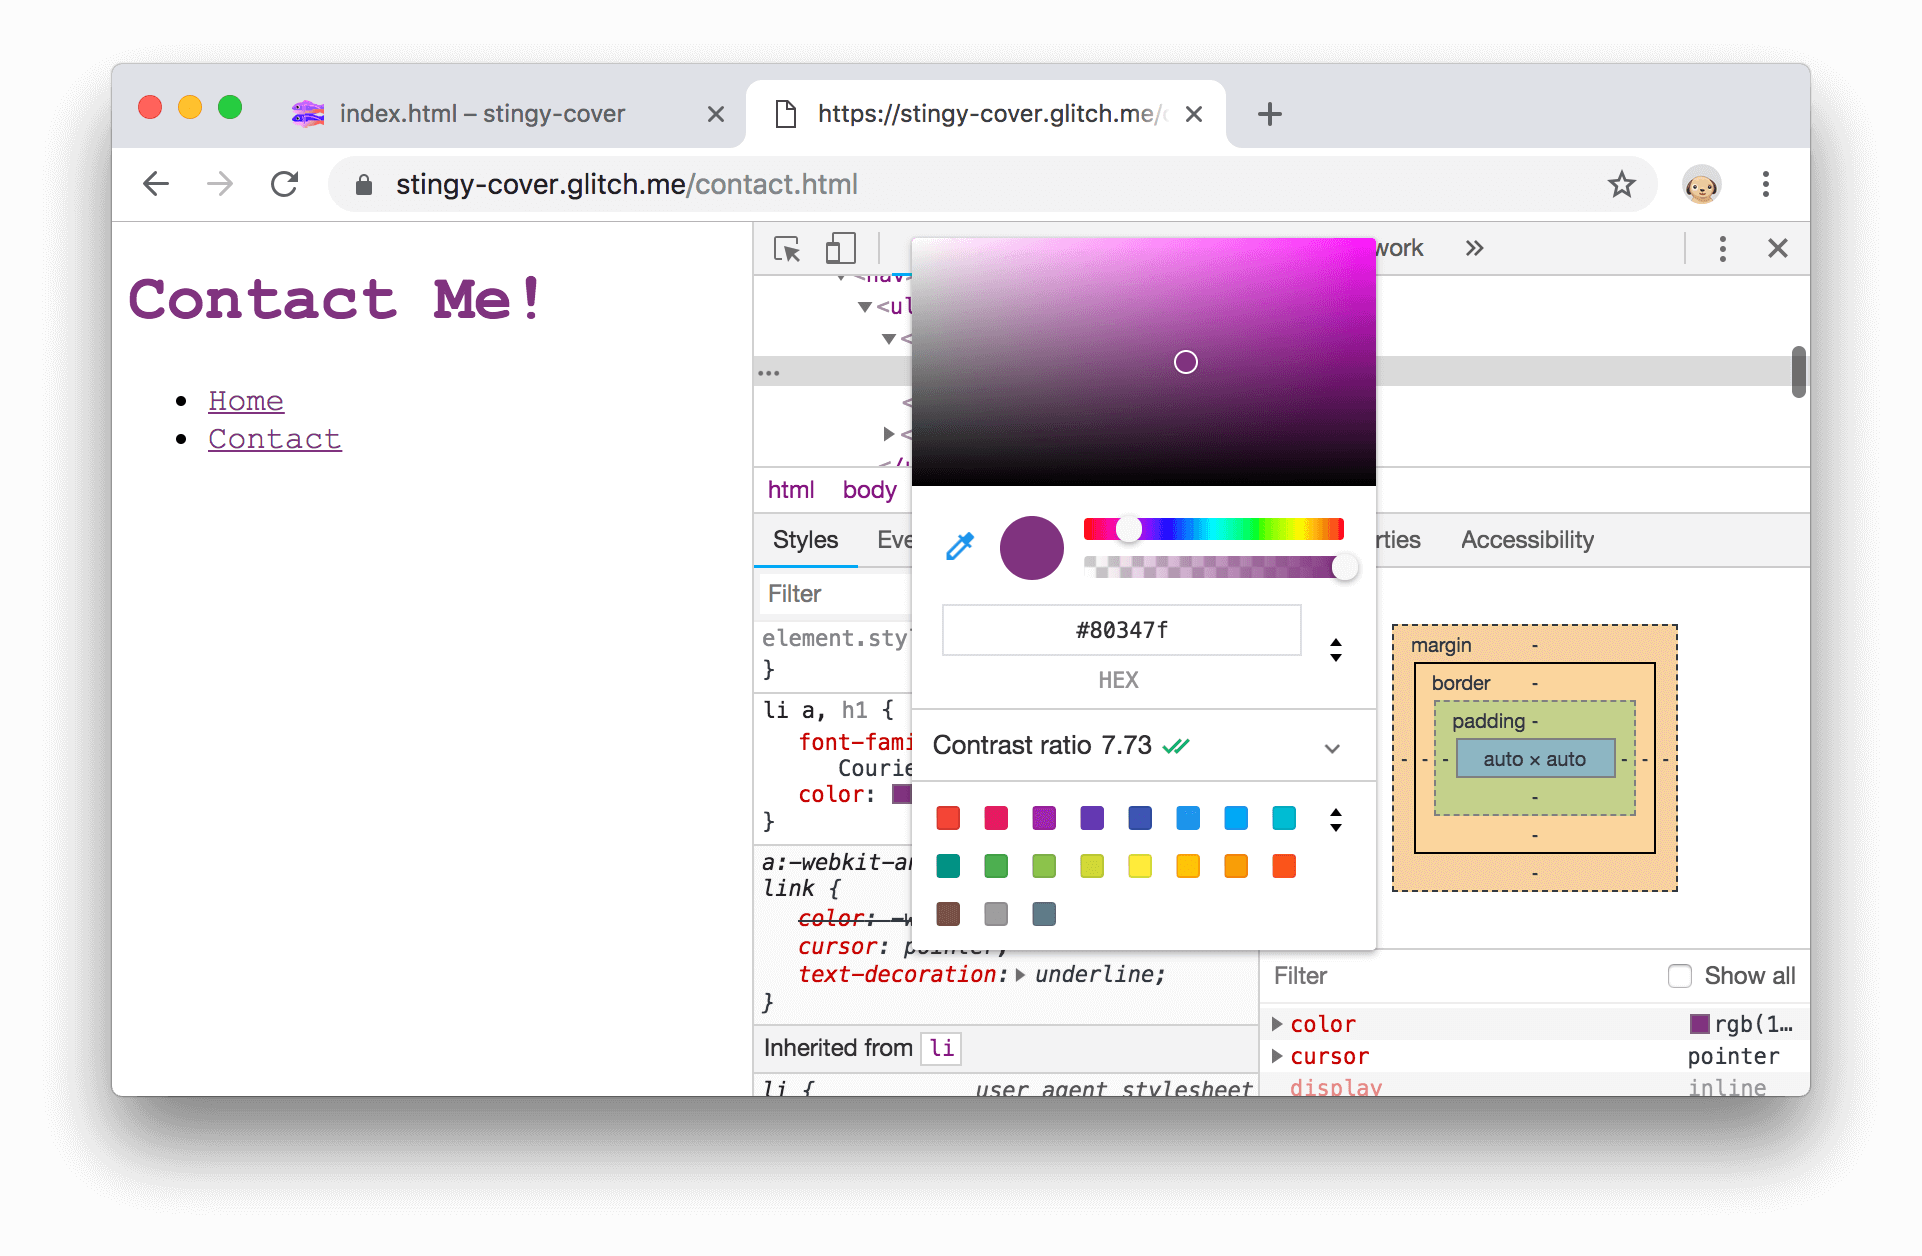Toggle the device toolbar icon
1922x1256 pixels.
(840, 248)
